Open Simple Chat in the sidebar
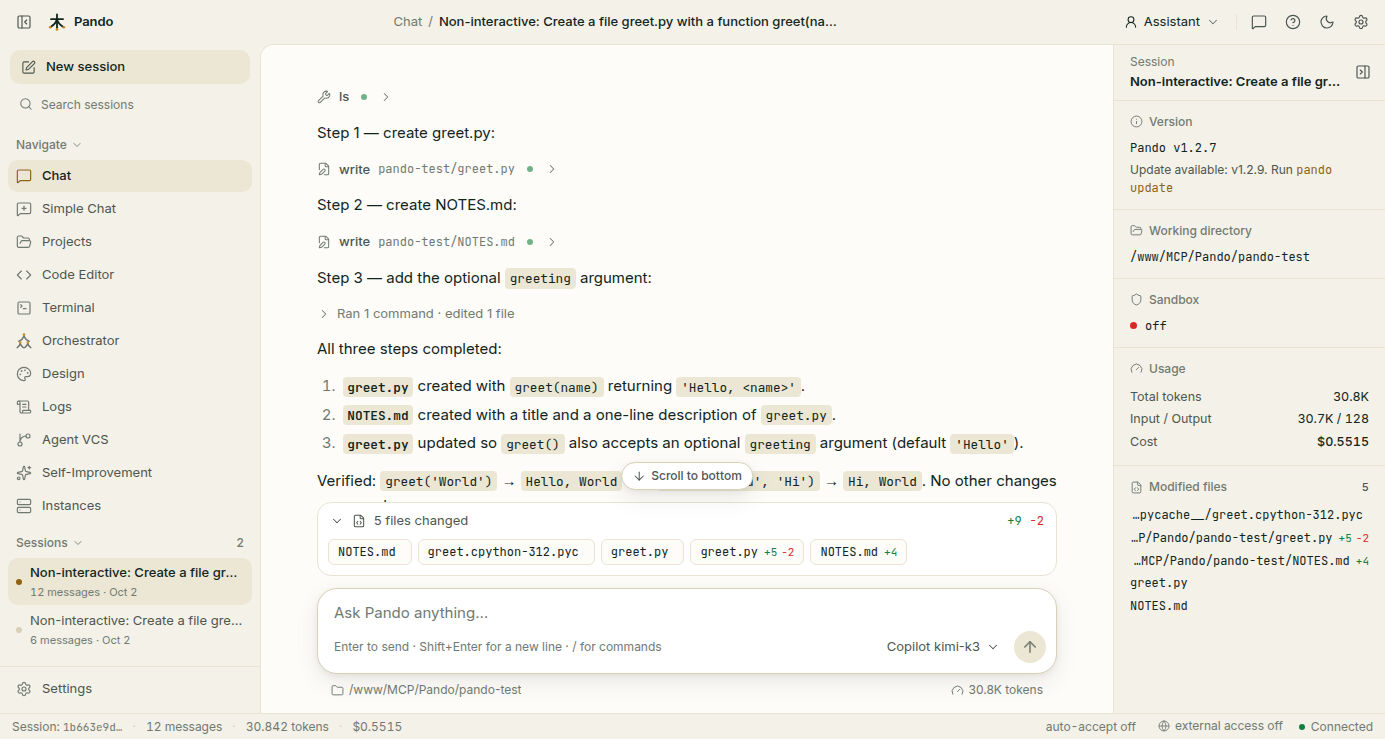Screen dimensions: 1385x739 (130, 209)
